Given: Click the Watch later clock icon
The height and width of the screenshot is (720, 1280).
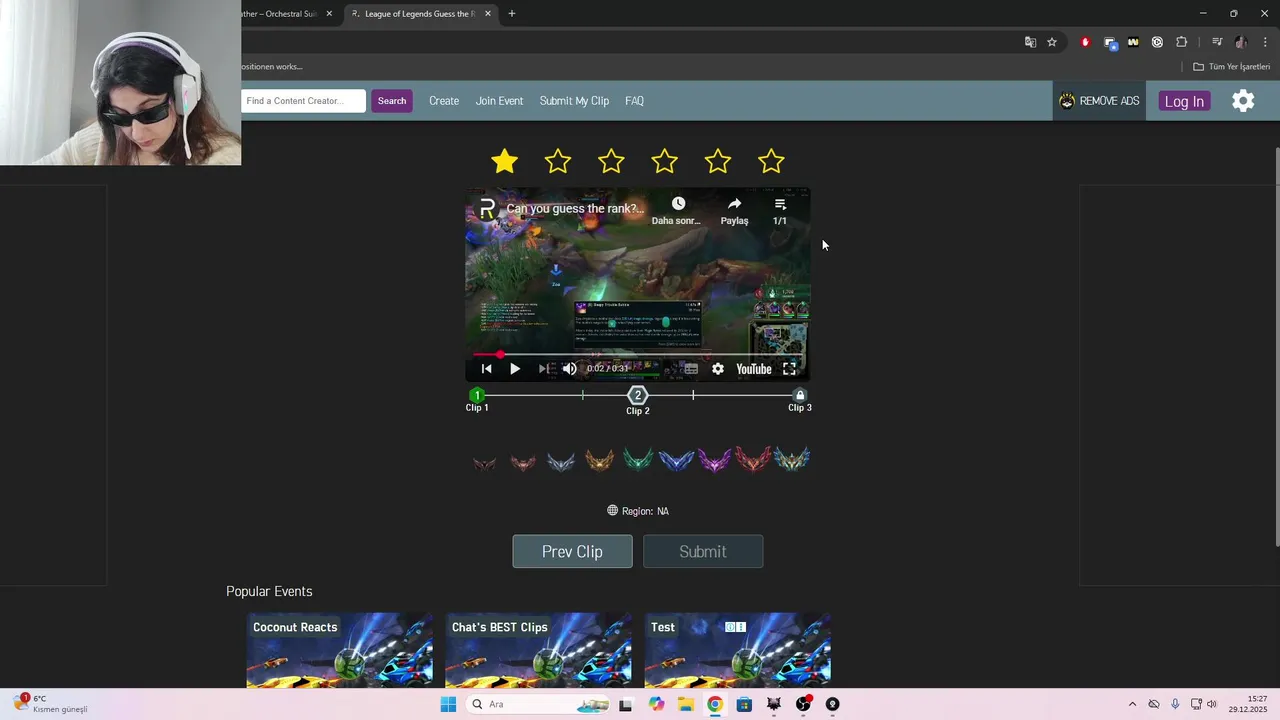Looking at the screenshot, I should 678,204.
